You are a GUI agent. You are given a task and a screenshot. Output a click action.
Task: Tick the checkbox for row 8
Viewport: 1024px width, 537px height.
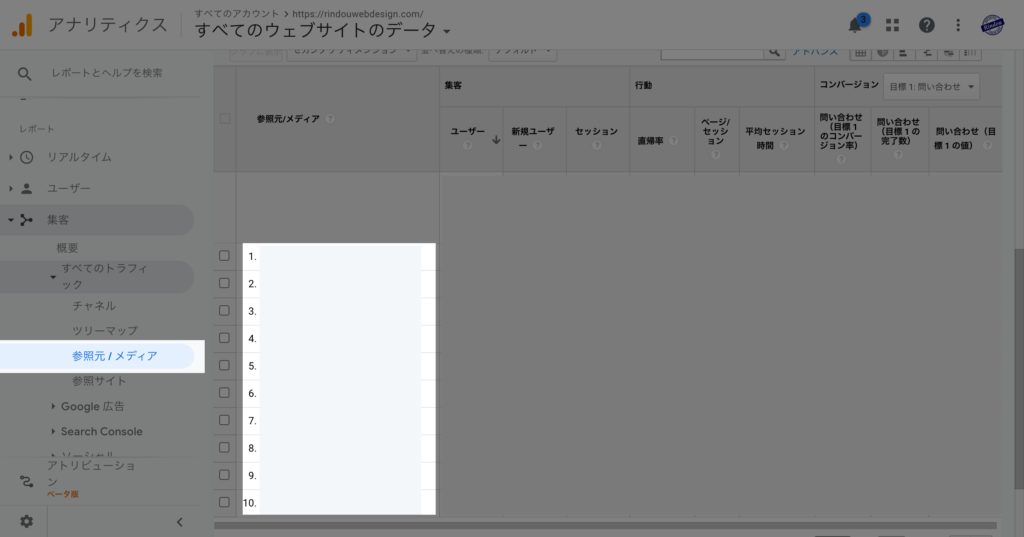[x=224, y=448]
